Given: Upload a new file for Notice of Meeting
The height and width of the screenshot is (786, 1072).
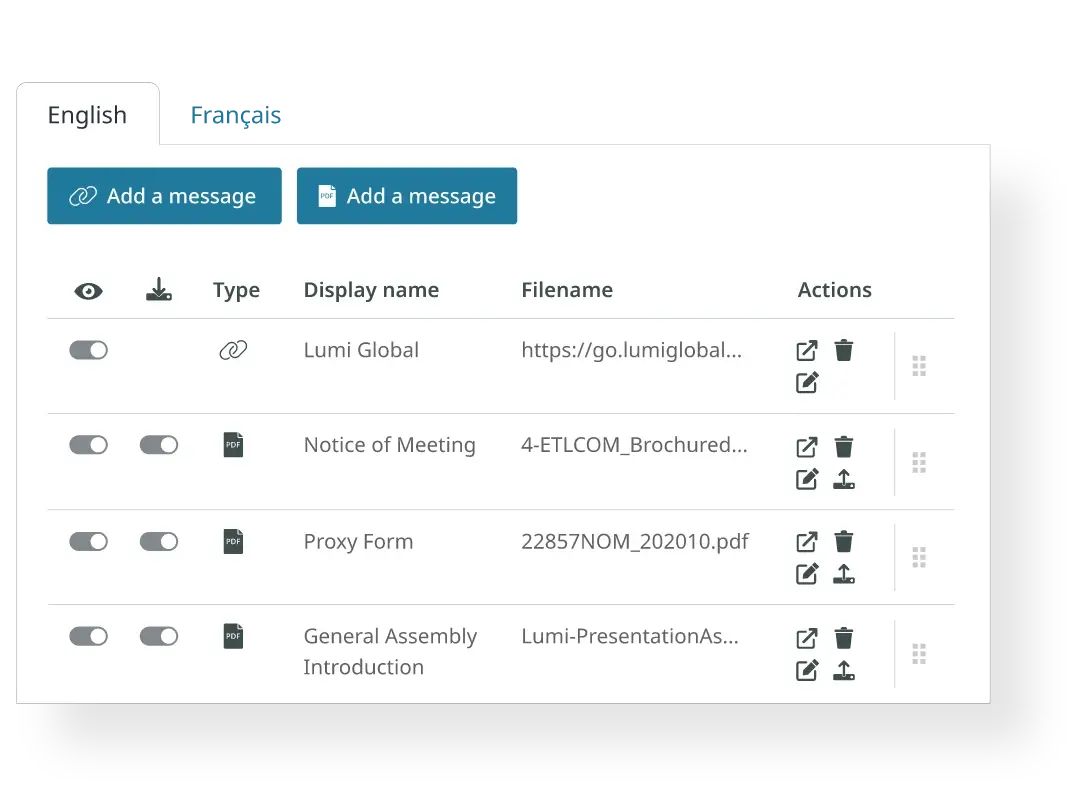Looking at the screenshot, I should tap(844, 479).
